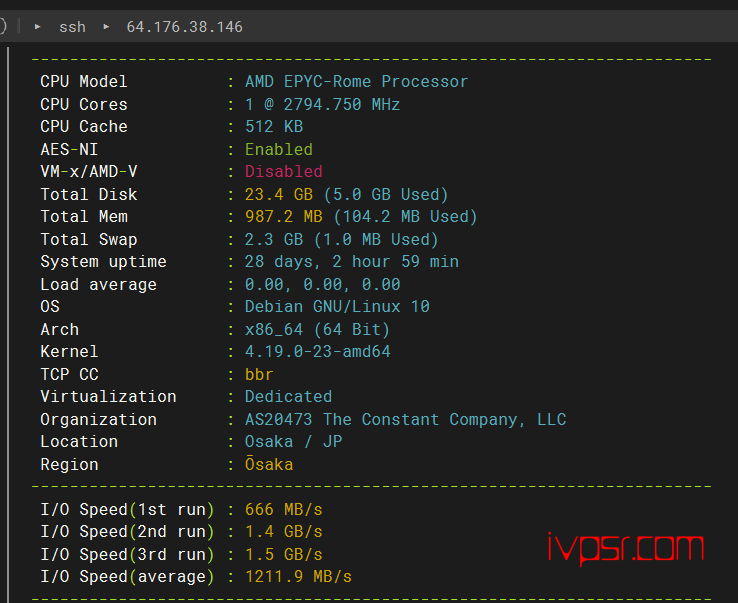Click the 'I/O Speed(average)' label

[128, 577]
